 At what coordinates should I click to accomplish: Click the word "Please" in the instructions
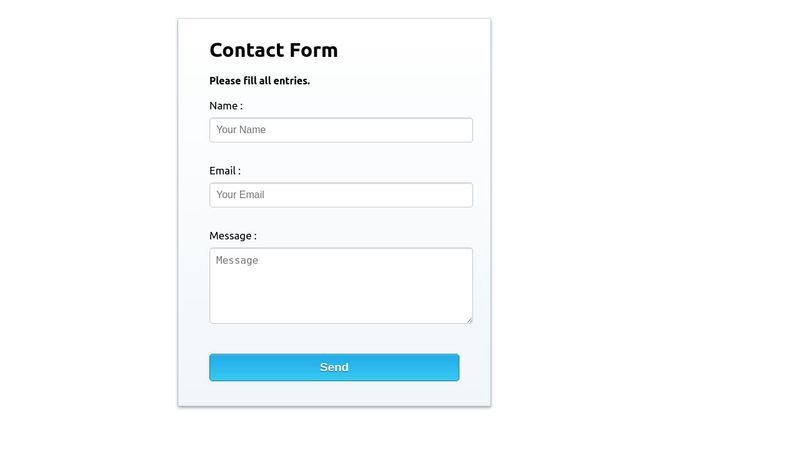225,81
